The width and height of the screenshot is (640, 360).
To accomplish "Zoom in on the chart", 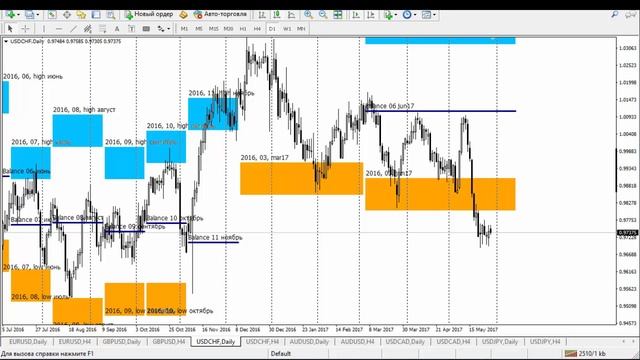I will 309,15.
